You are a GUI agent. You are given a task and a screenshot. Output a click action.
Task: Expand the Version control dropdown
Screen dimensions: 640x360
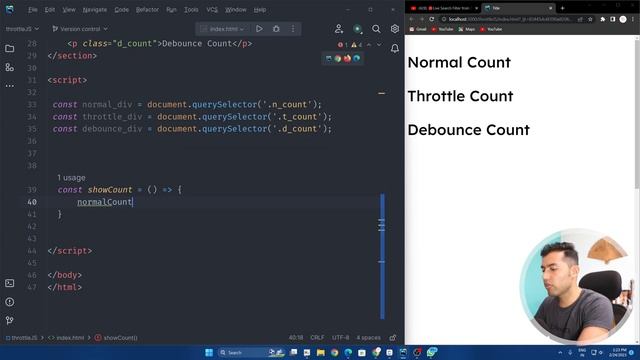pos(80,29)
